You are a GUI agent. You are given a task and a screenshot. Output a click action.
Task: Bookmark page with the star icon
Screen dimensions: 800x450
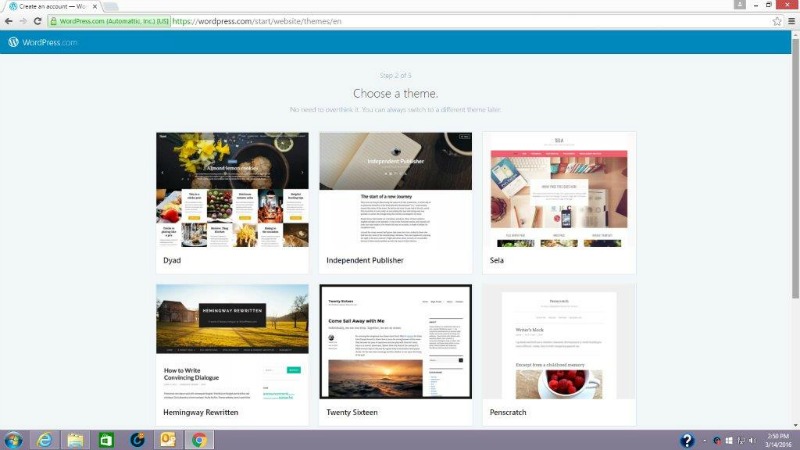777,21
